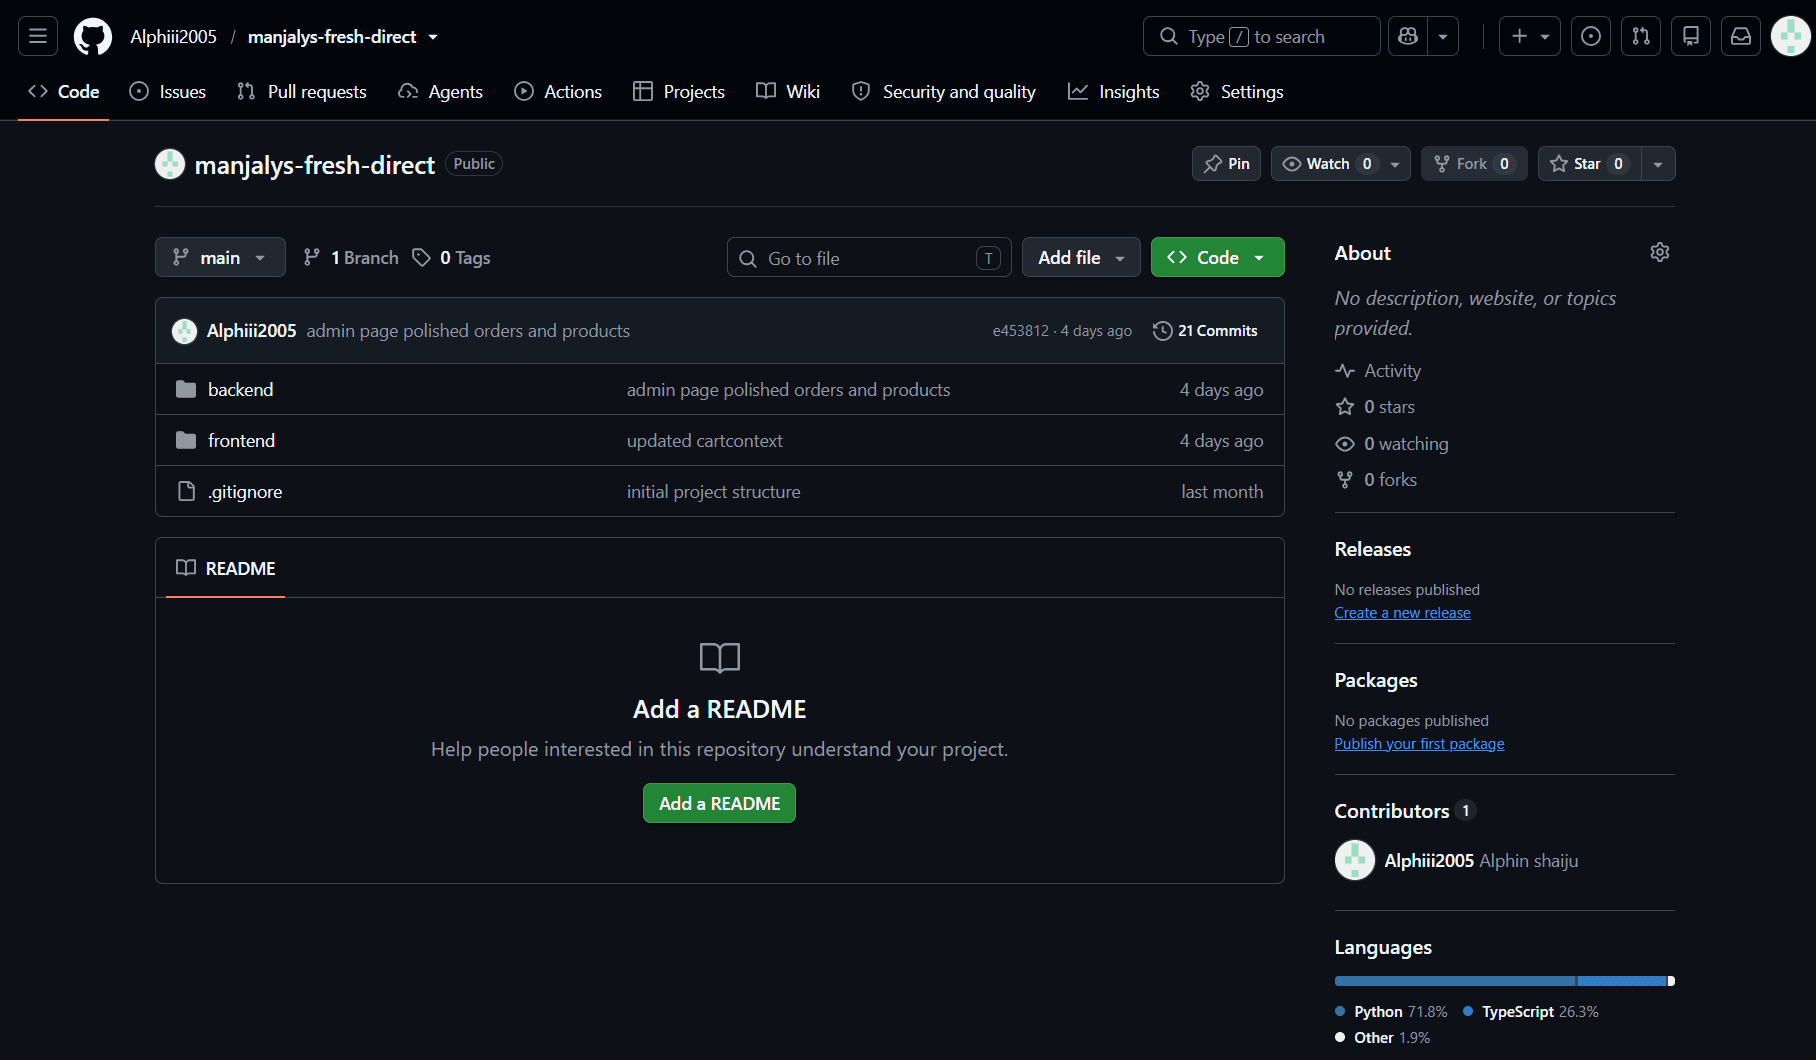Select the README tab
Screen dimensions: 1816x1060
click(x=226, y=569)
